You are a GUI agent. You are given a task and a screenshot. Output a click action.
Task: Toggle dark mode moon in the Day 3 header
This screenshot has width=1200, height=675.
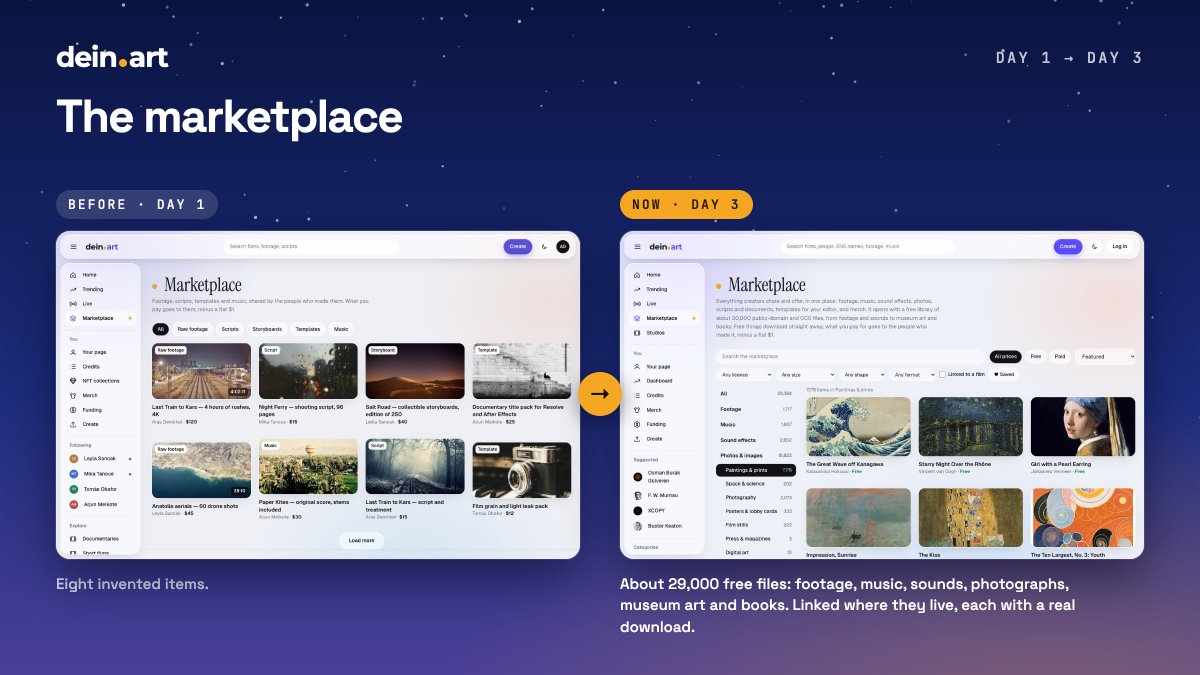point(1095,246)
